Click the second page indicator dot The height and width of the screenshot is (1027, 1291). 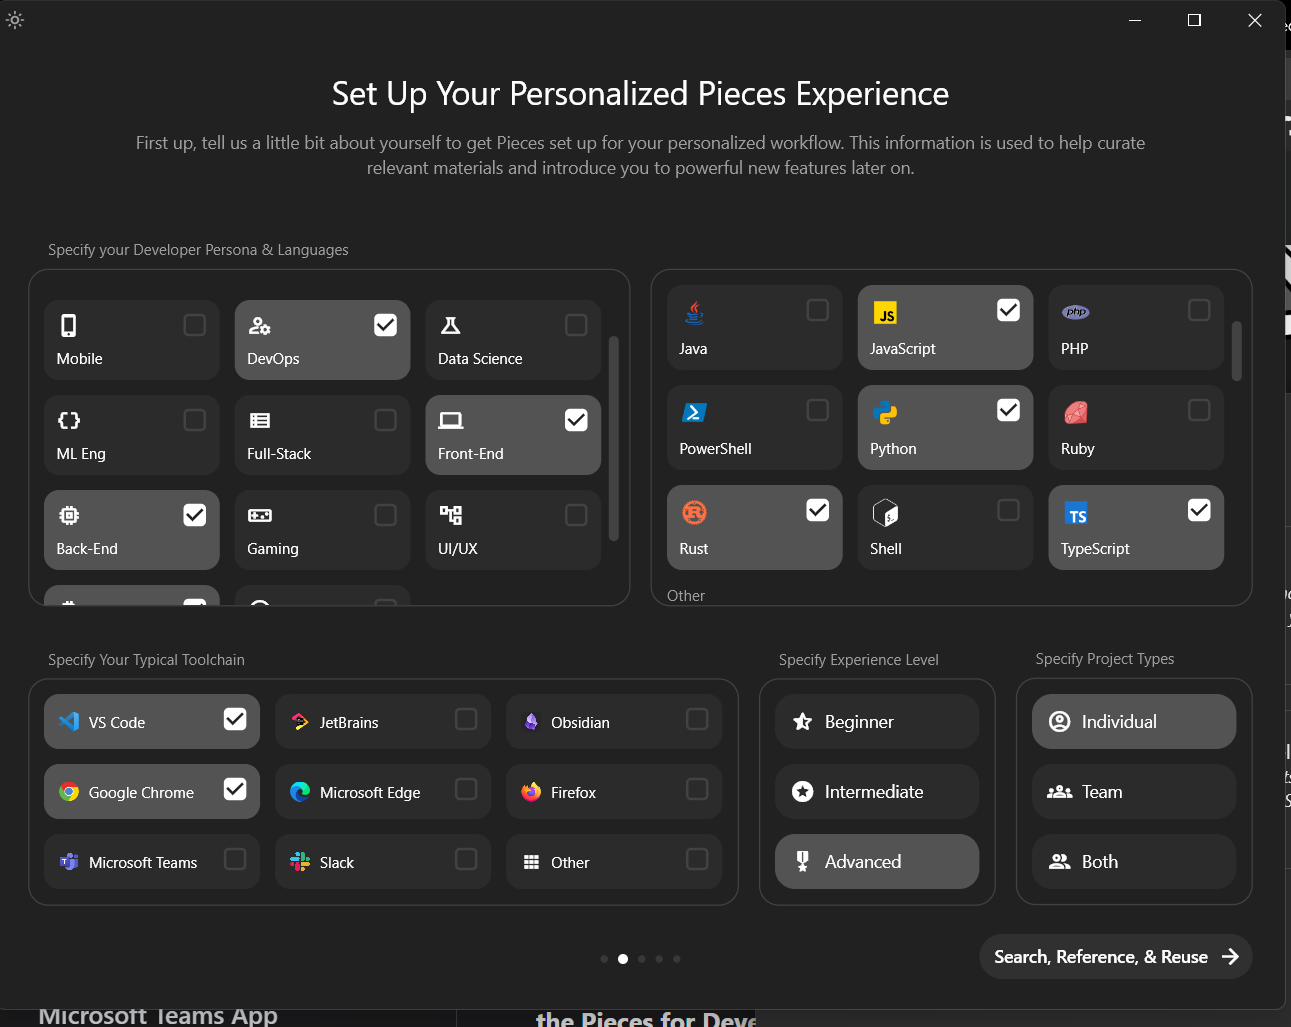622,958
